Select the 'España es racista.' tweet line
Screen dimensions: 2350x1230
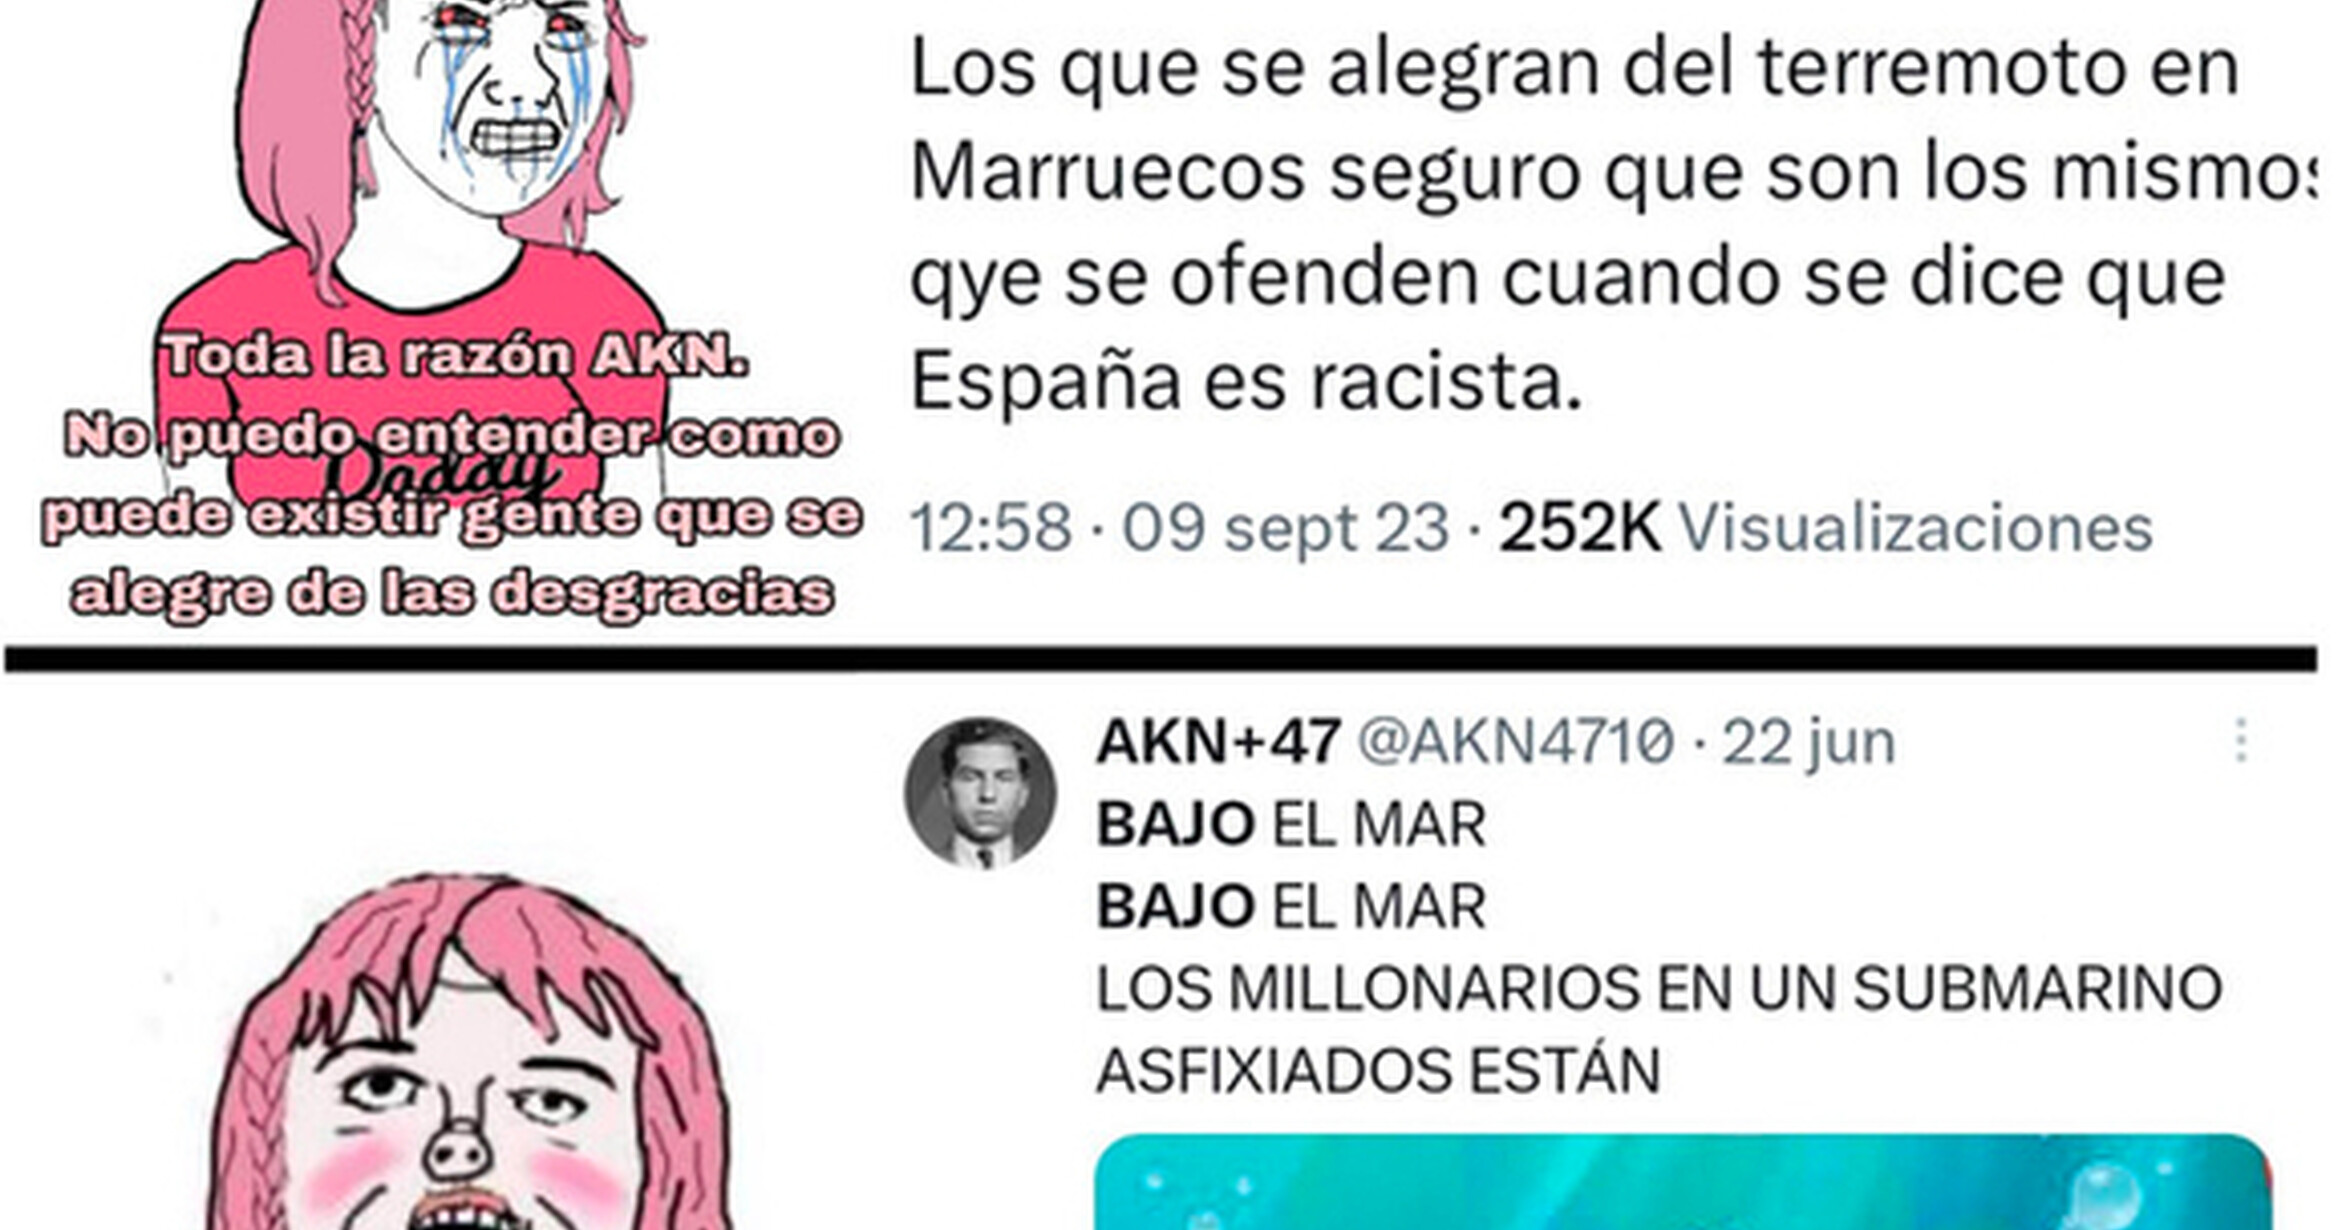click(1246, 382)
